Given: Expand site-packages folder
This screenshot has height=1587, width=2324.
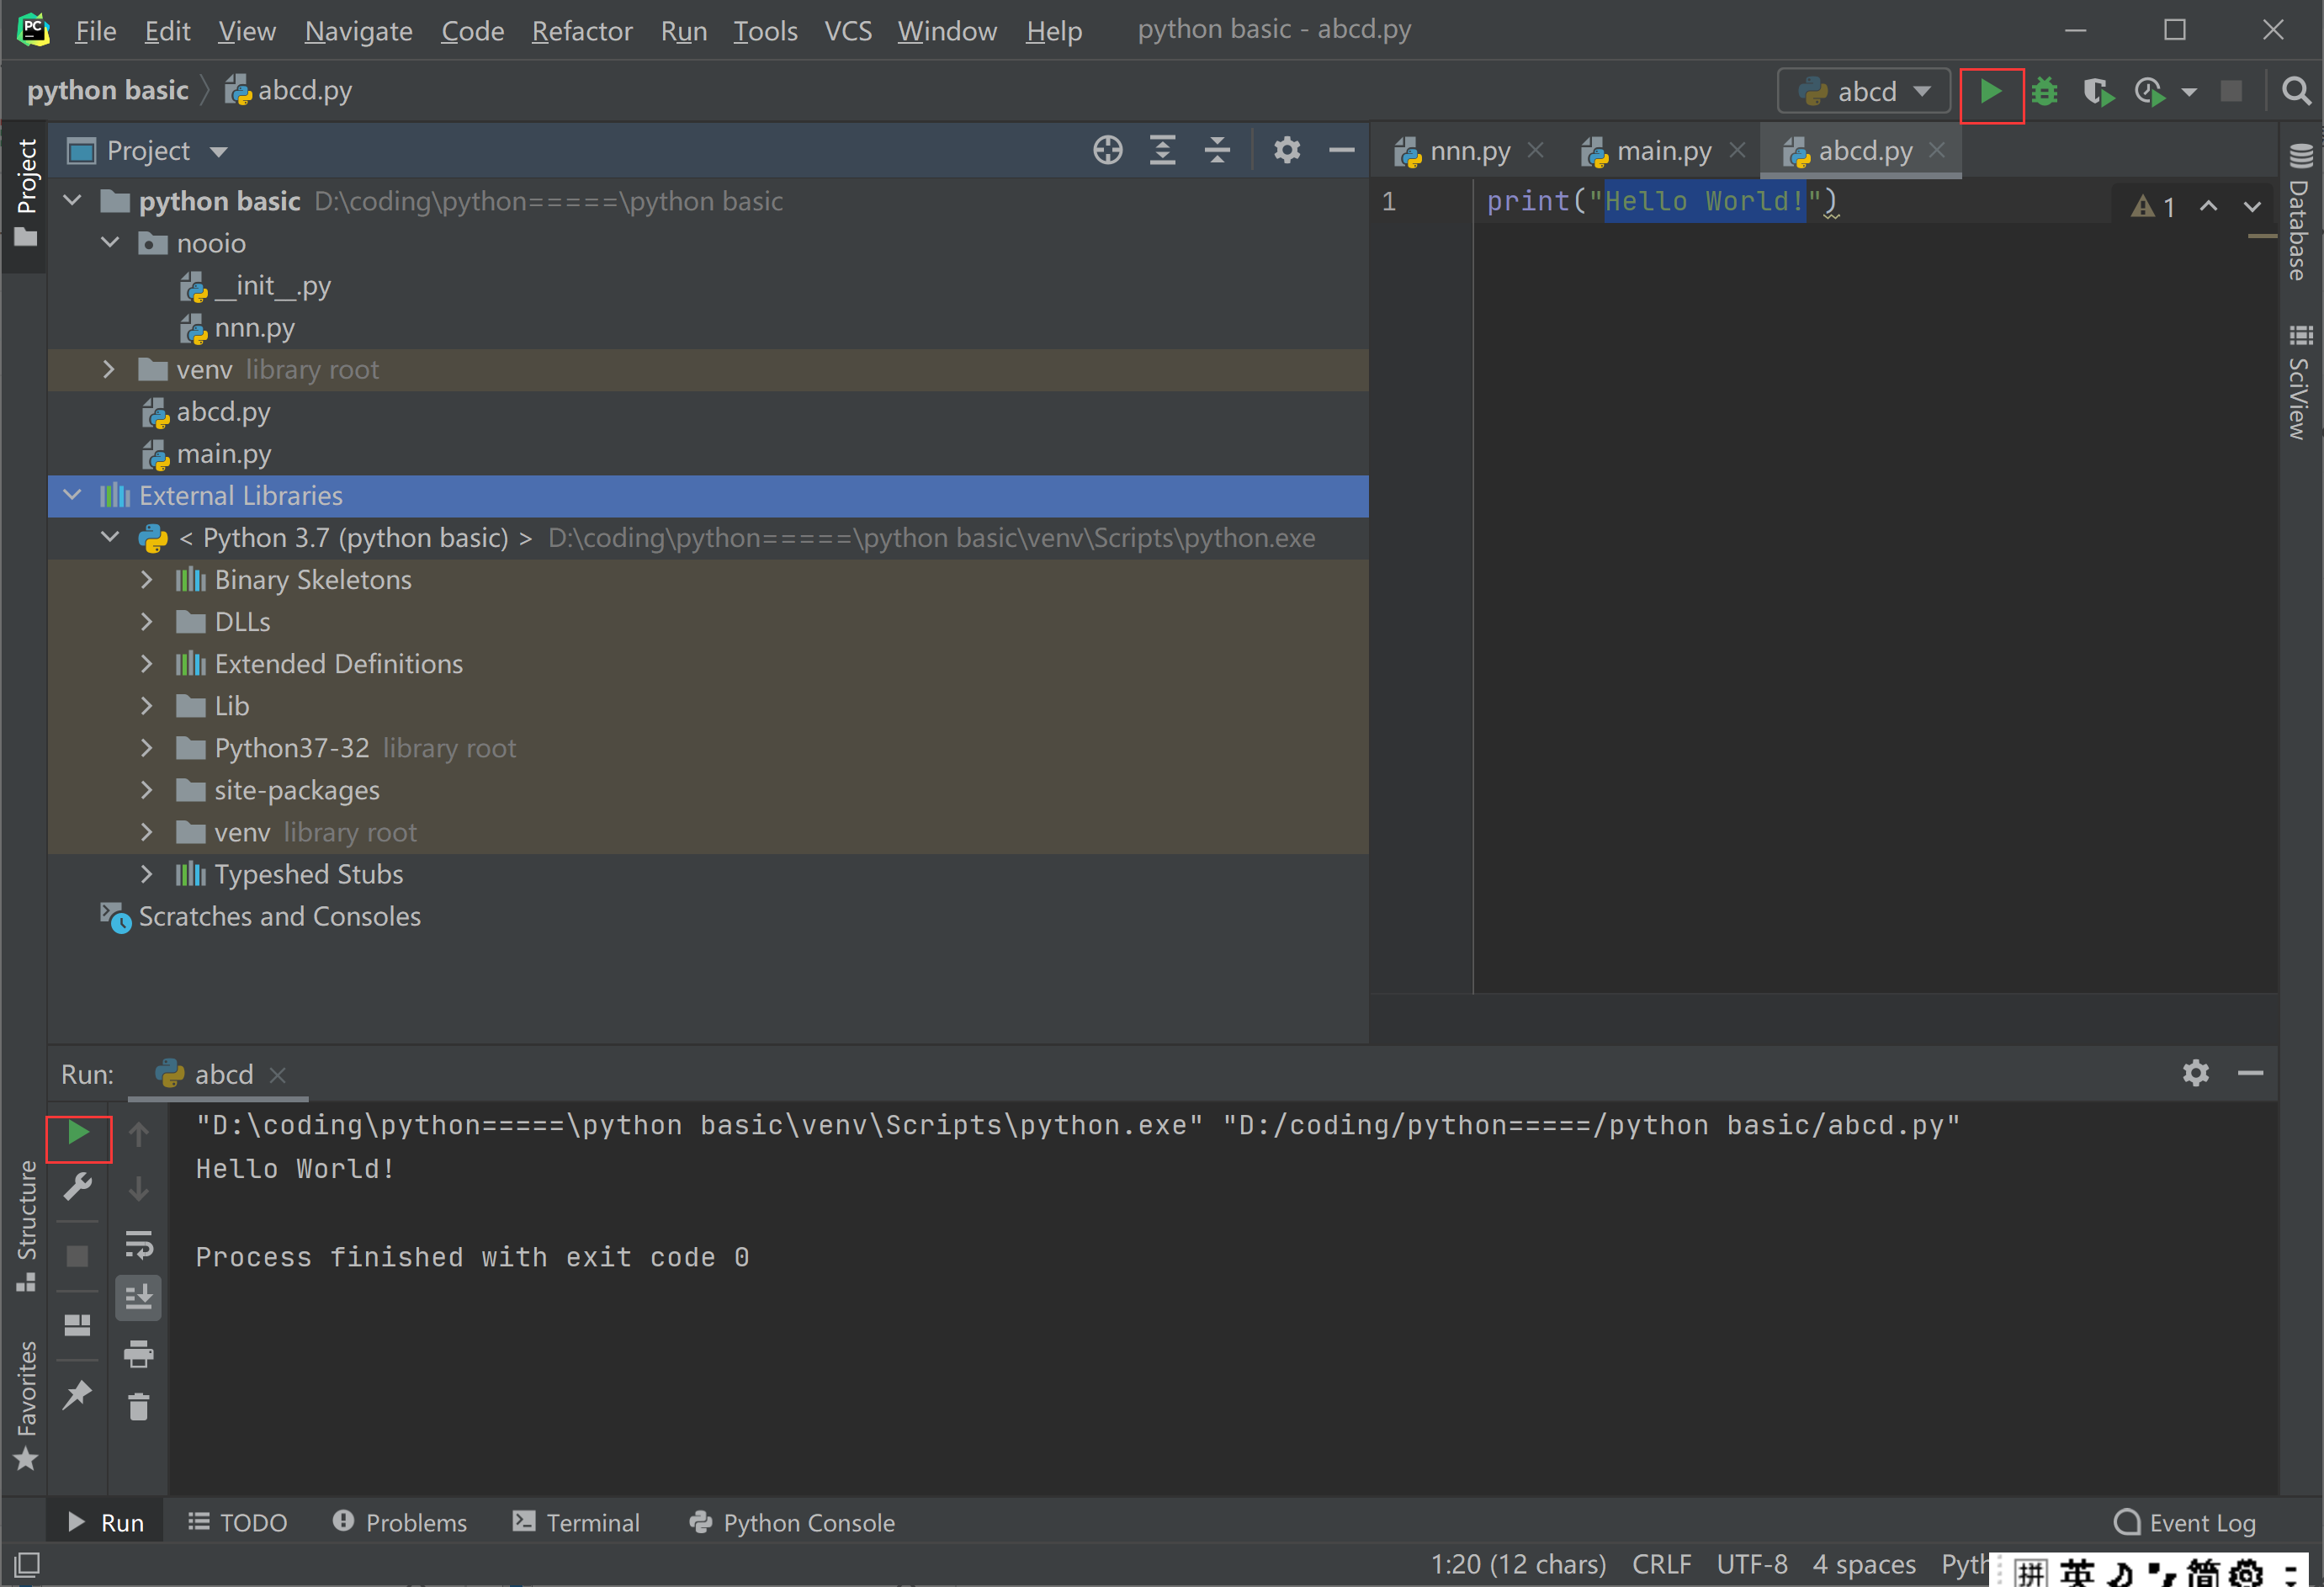Looking at the screenshot, I should (x=147, y=789).
